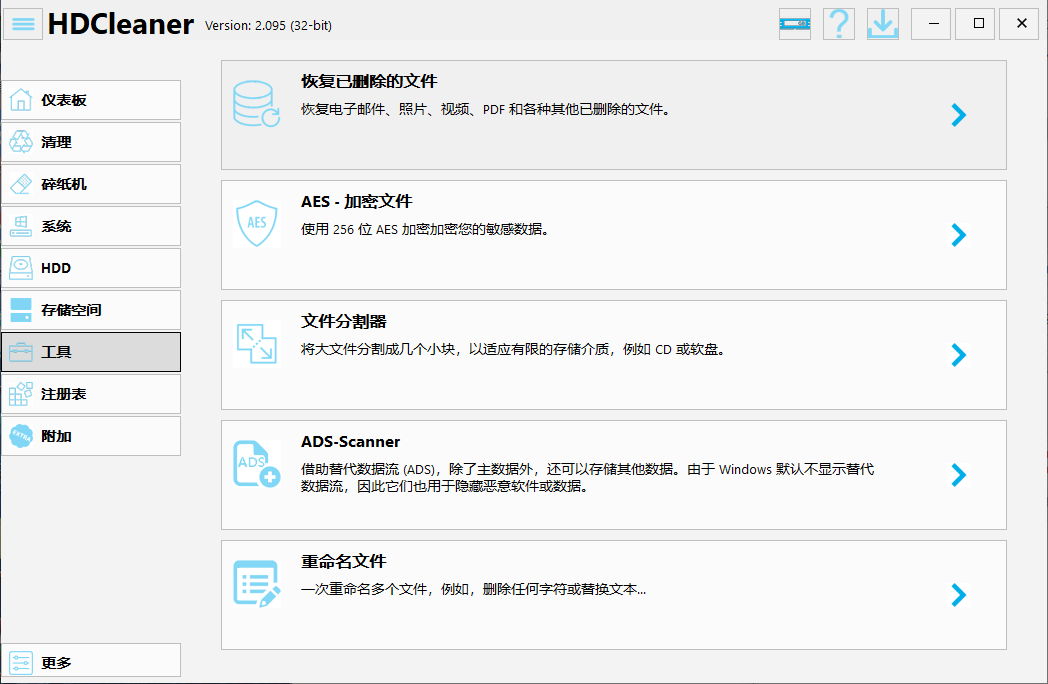
Task: Click the download update icon in titlebar
Action: tap(882, 23)
